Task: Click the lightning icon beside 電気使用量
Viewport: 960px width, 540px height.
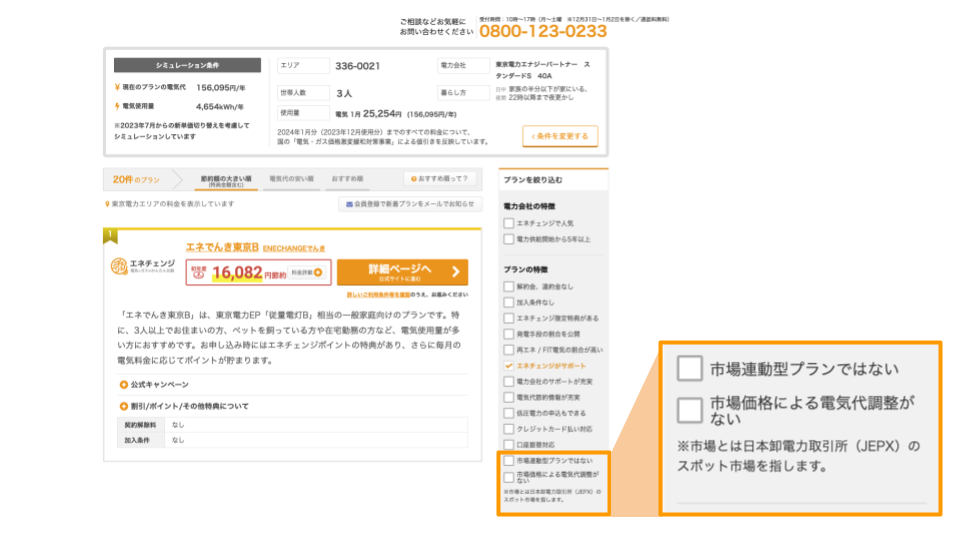Action: [x=117, y=106]
